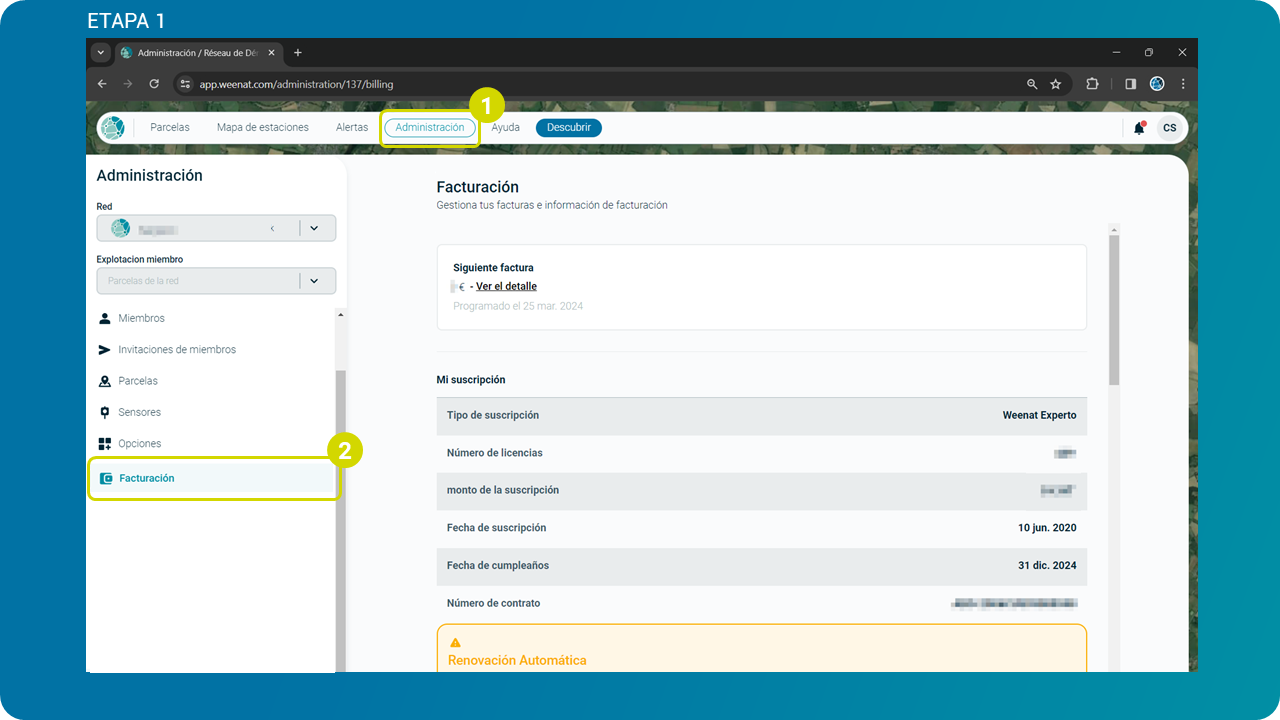Open the tab search dropdown arrow
This screenshot has height=720, width=1280.
(101, 52)
